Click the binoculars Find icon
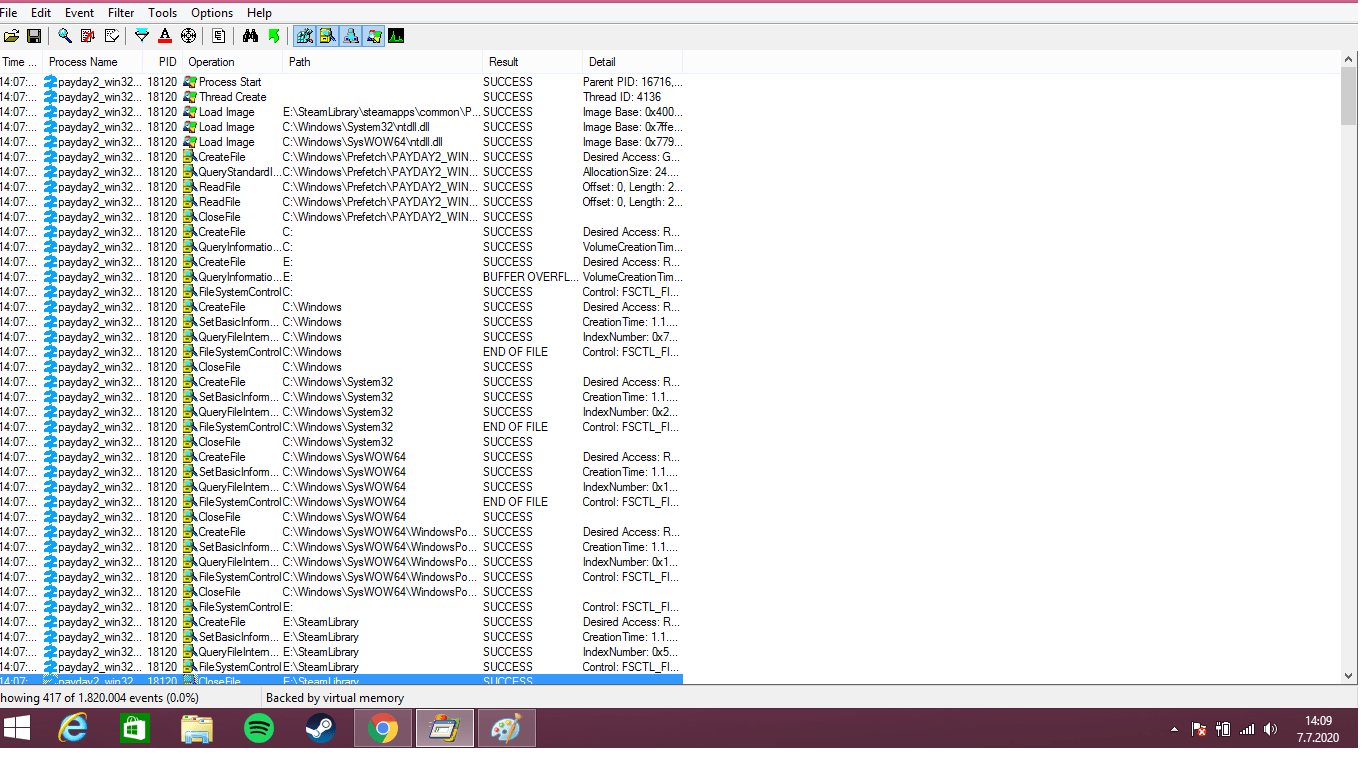This screenshot has width=1366, height=768. [x=251, y=36]
